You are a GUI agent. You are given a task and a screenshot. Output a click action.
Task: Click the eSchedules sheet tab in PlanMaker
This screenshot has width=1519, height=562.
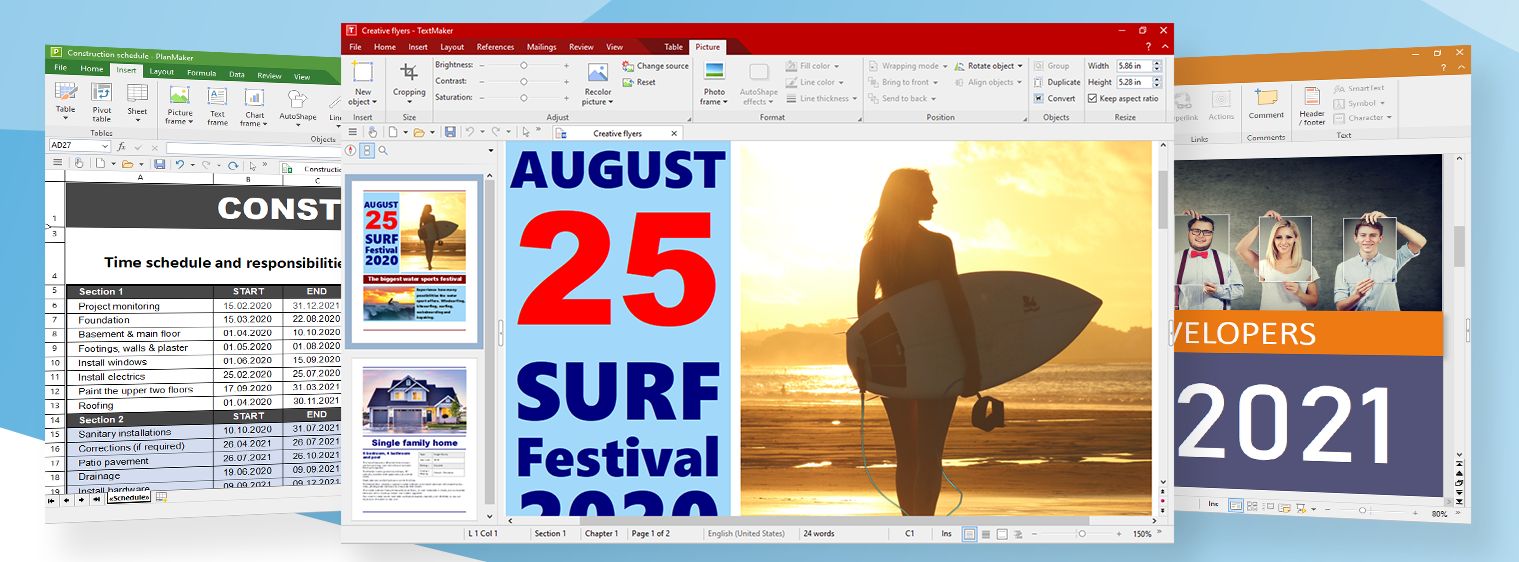[x=129, y=496]
